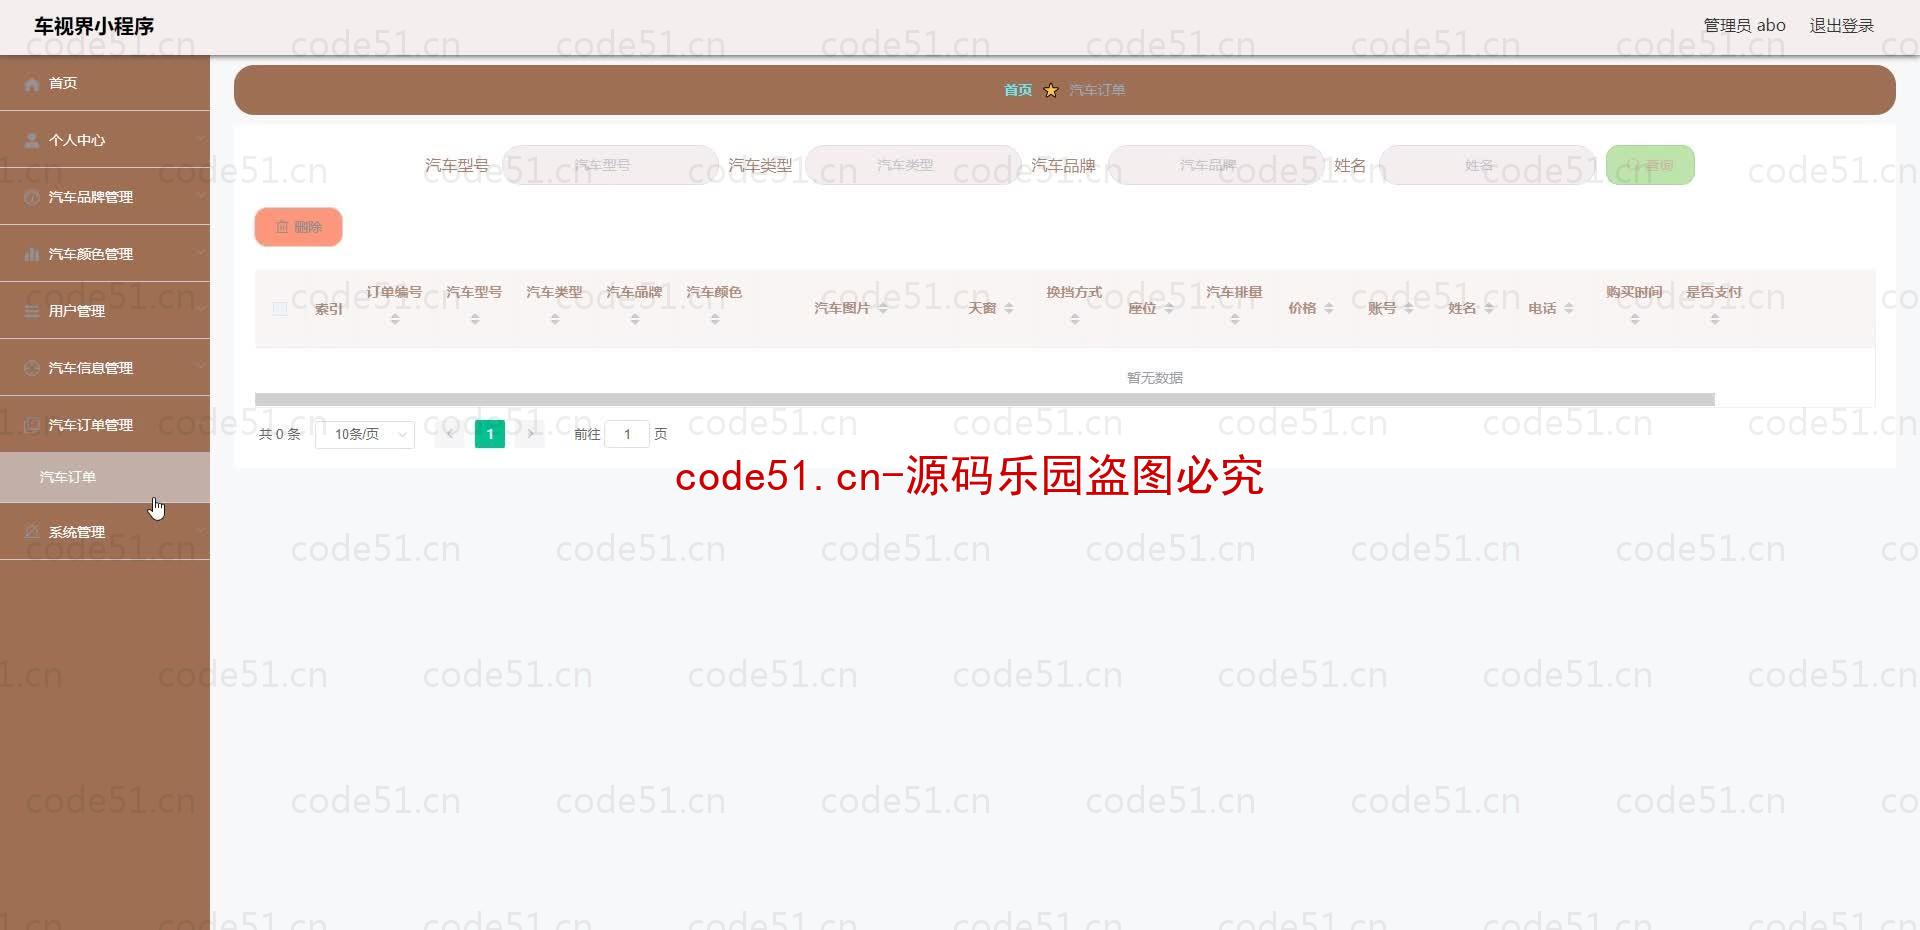Click the 索引 column header
1920x930 pixels.
(x=328, y=309)
